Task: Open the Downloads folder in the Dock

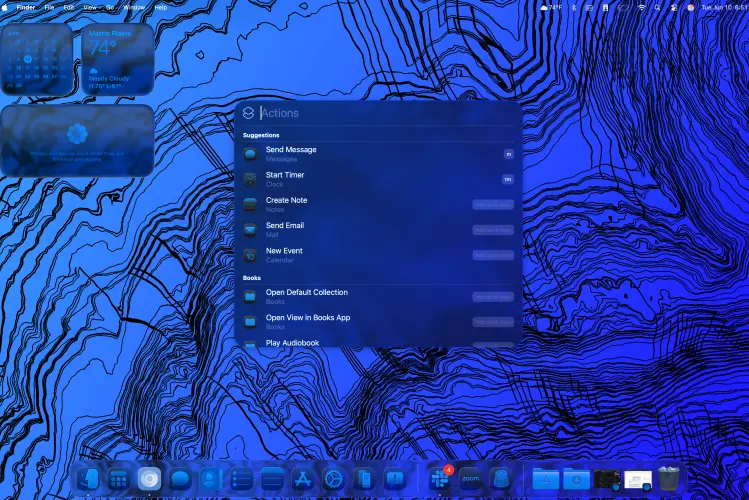Action: pyautogui.click(x=576, y=479)
